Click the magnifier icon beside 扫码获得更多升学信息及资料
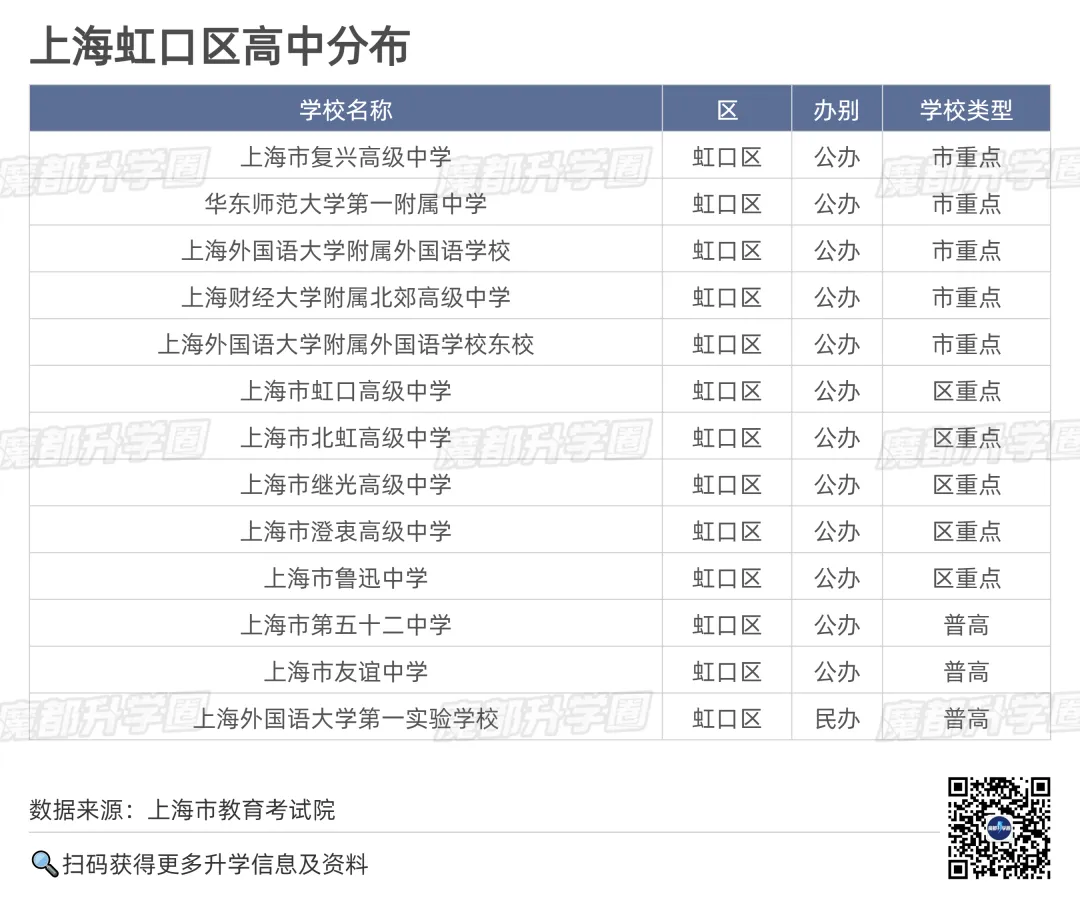Viewport: 1080px width, 900px height. click(x=45, y=864)
